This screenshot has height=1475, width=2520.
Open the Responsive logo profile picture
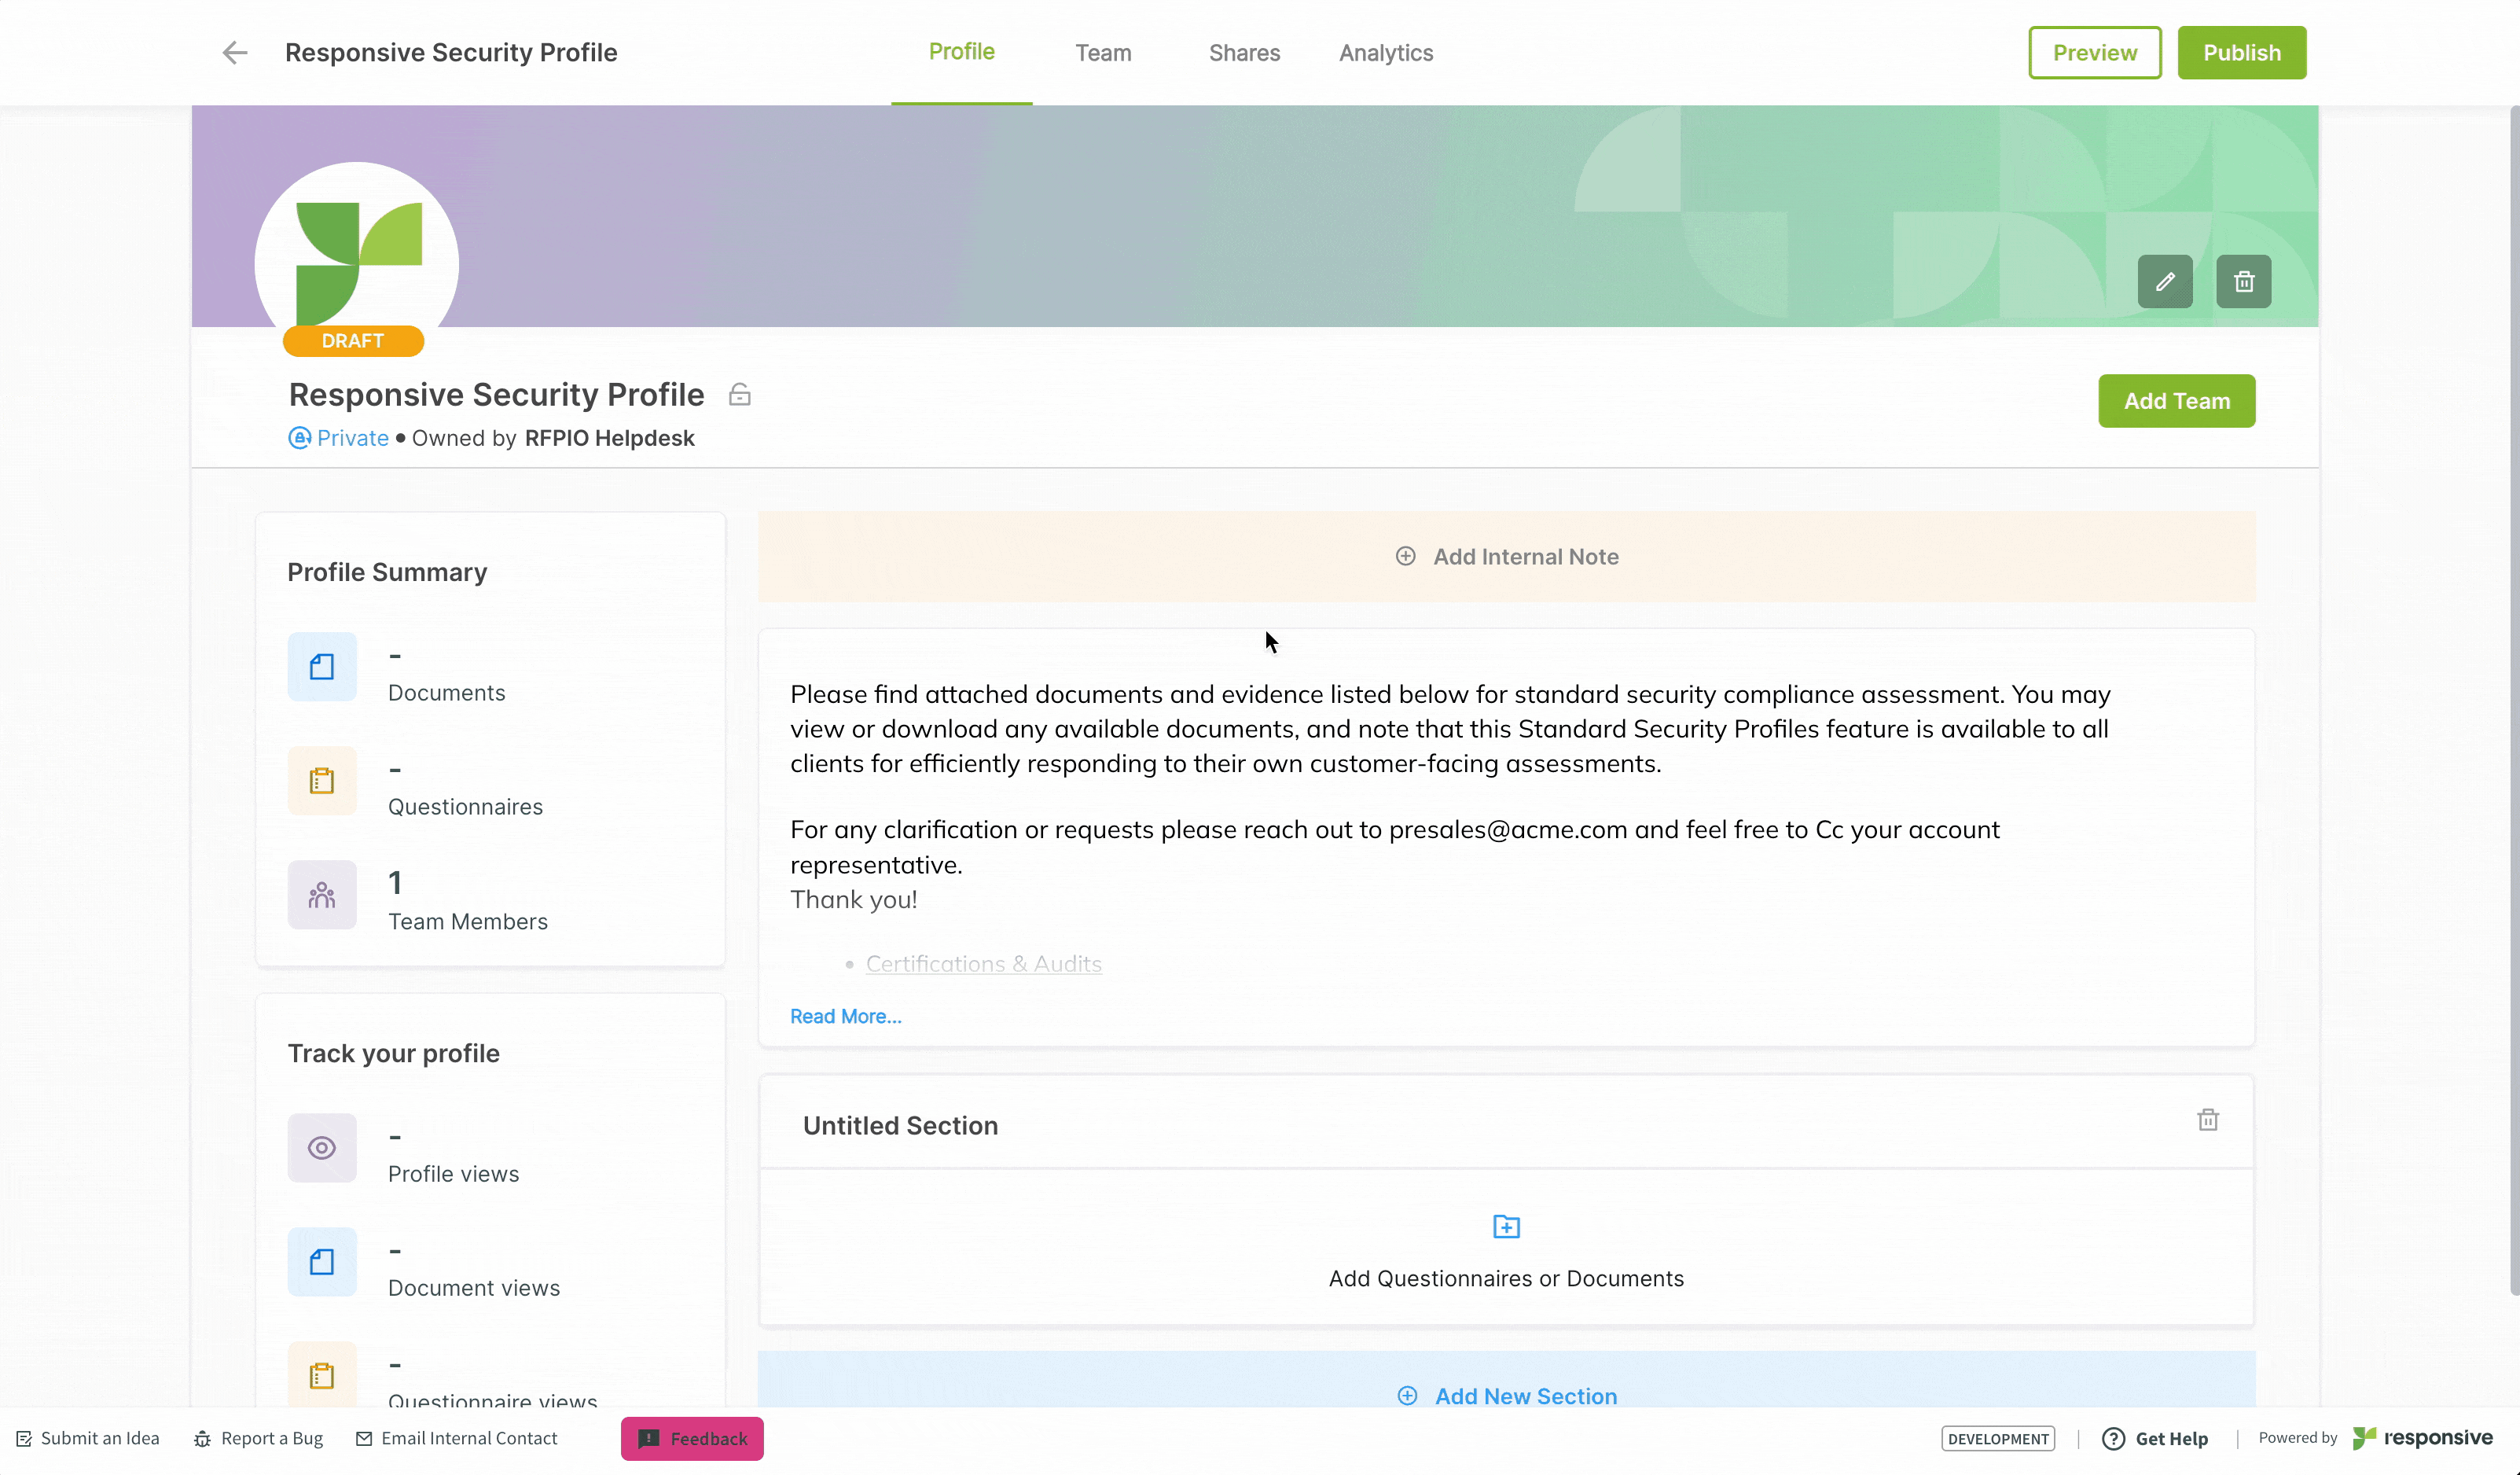357,264
